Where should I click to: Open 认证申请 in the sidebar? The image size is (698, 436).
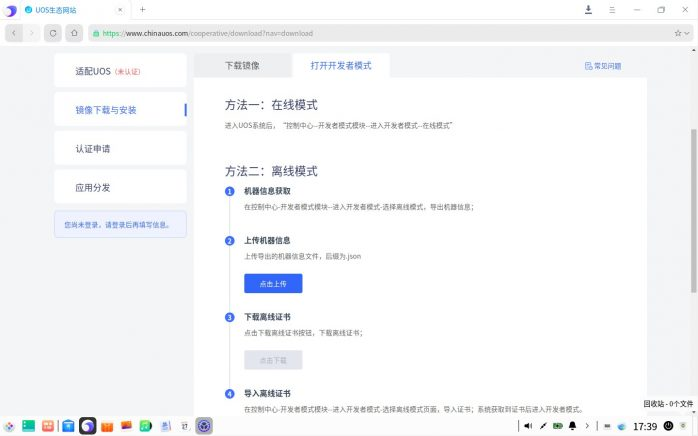(x=120, y=148)
